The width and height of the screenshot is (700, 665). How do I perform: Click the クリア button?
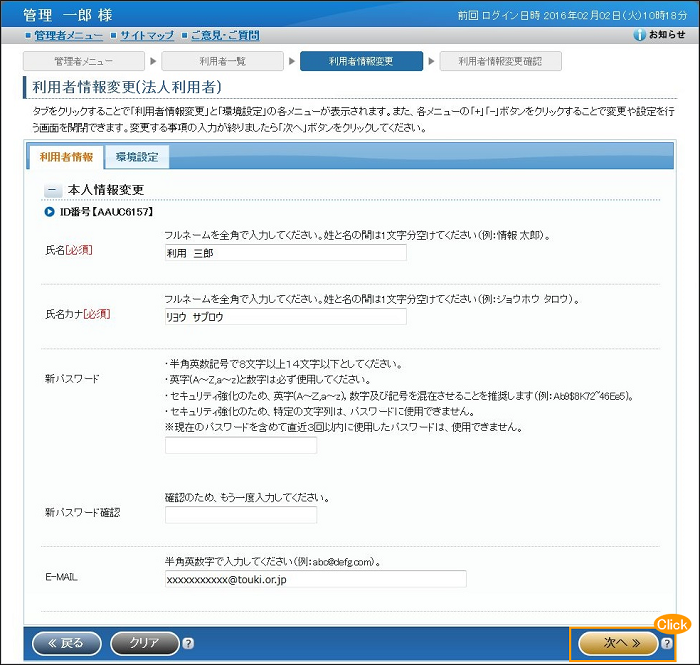[145, 643]
